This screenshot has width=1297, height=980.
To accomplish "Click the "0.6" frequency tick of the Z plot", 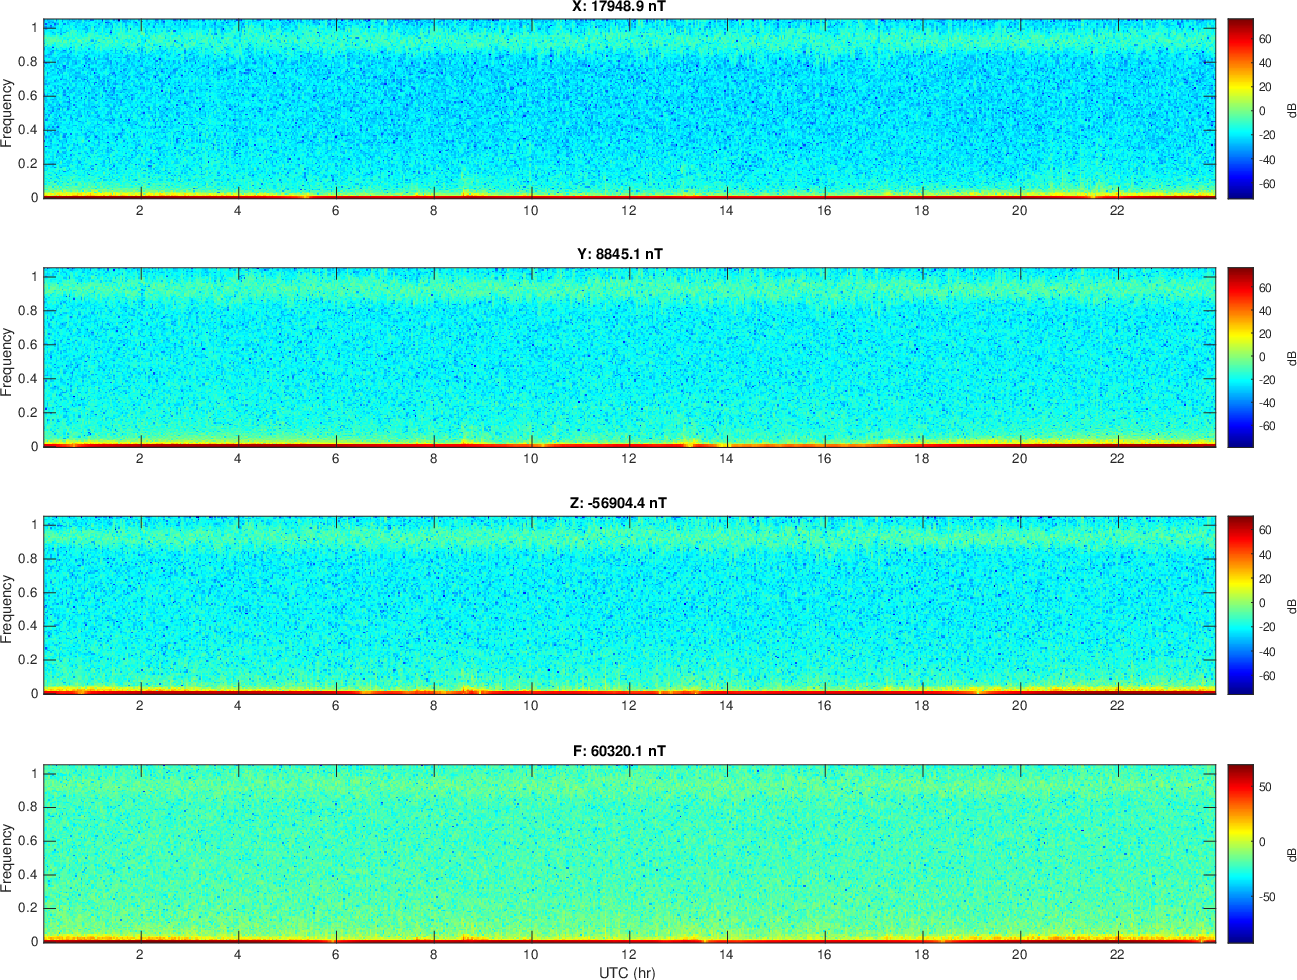I will 28,593.
